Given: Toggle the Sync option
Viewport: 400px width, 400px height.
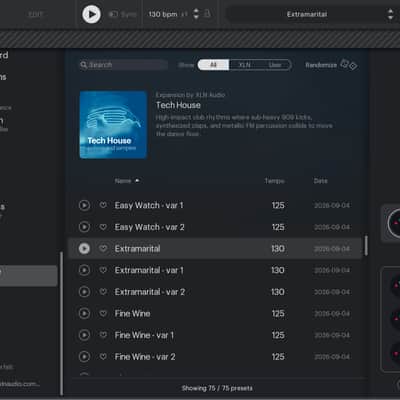Looking at the screenshot, I should pos(123,14).
